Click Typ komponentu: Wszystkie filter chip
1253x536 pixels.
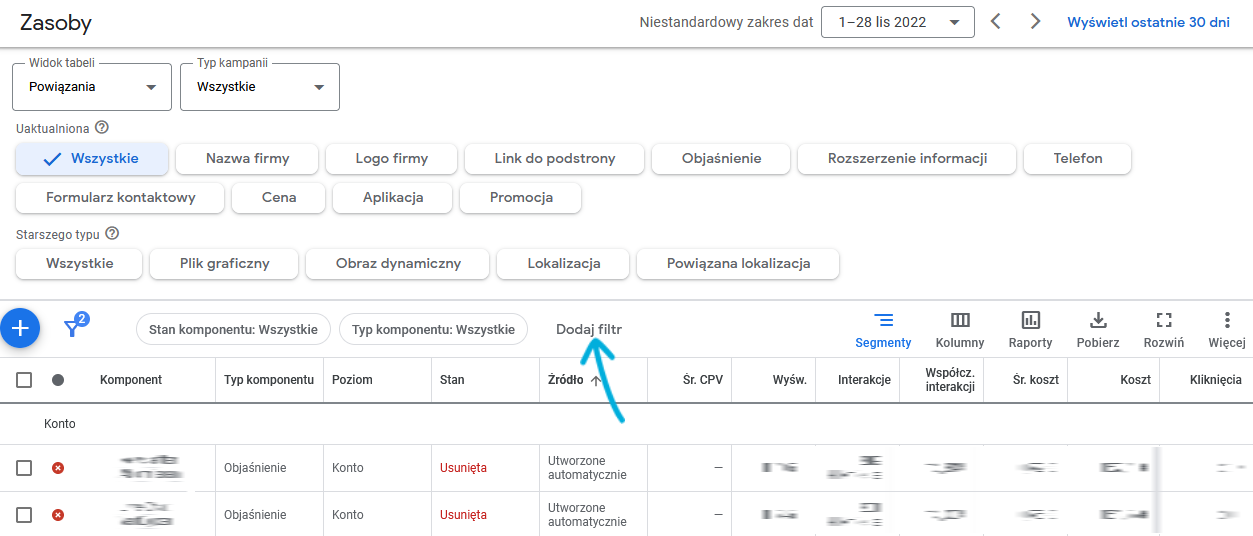[x=433, y=329]
